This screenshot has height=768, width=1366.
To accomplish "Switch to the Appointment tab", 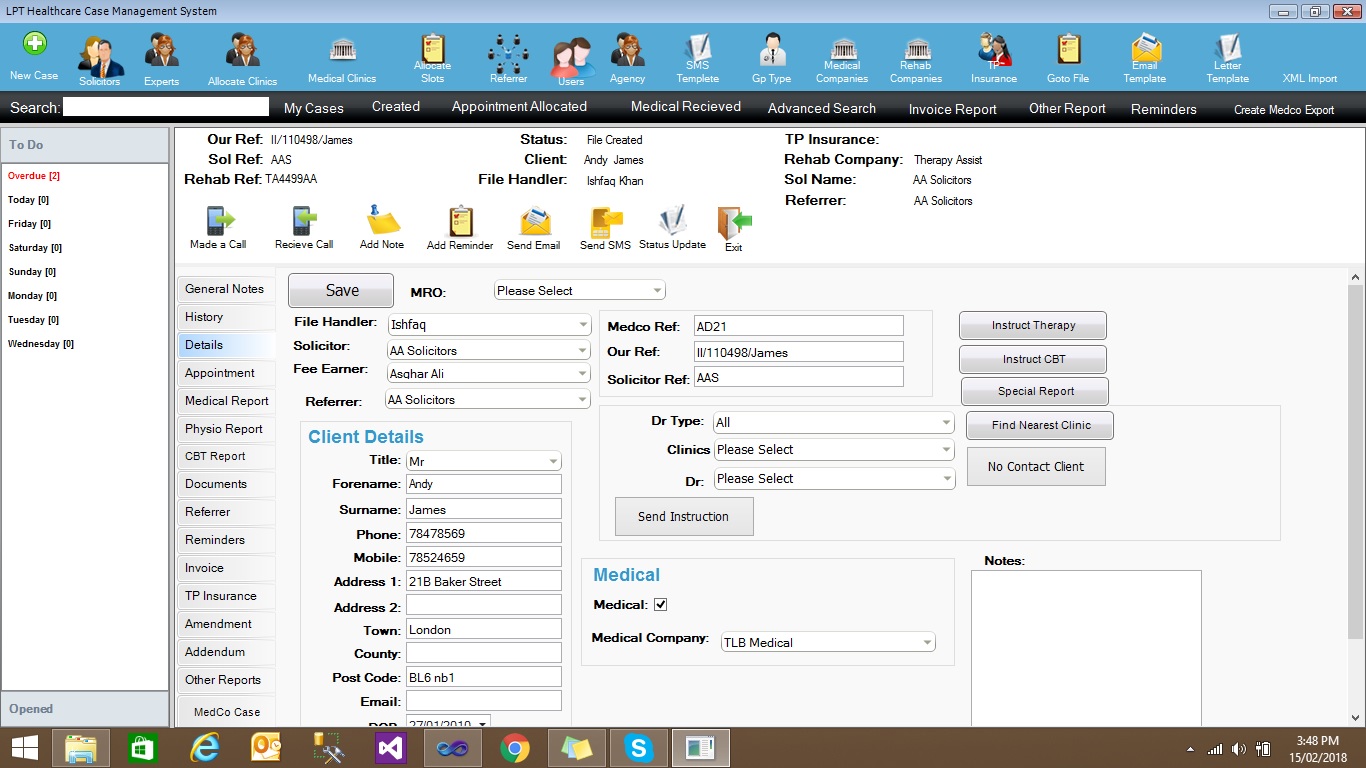I will (x=221, y=373).
